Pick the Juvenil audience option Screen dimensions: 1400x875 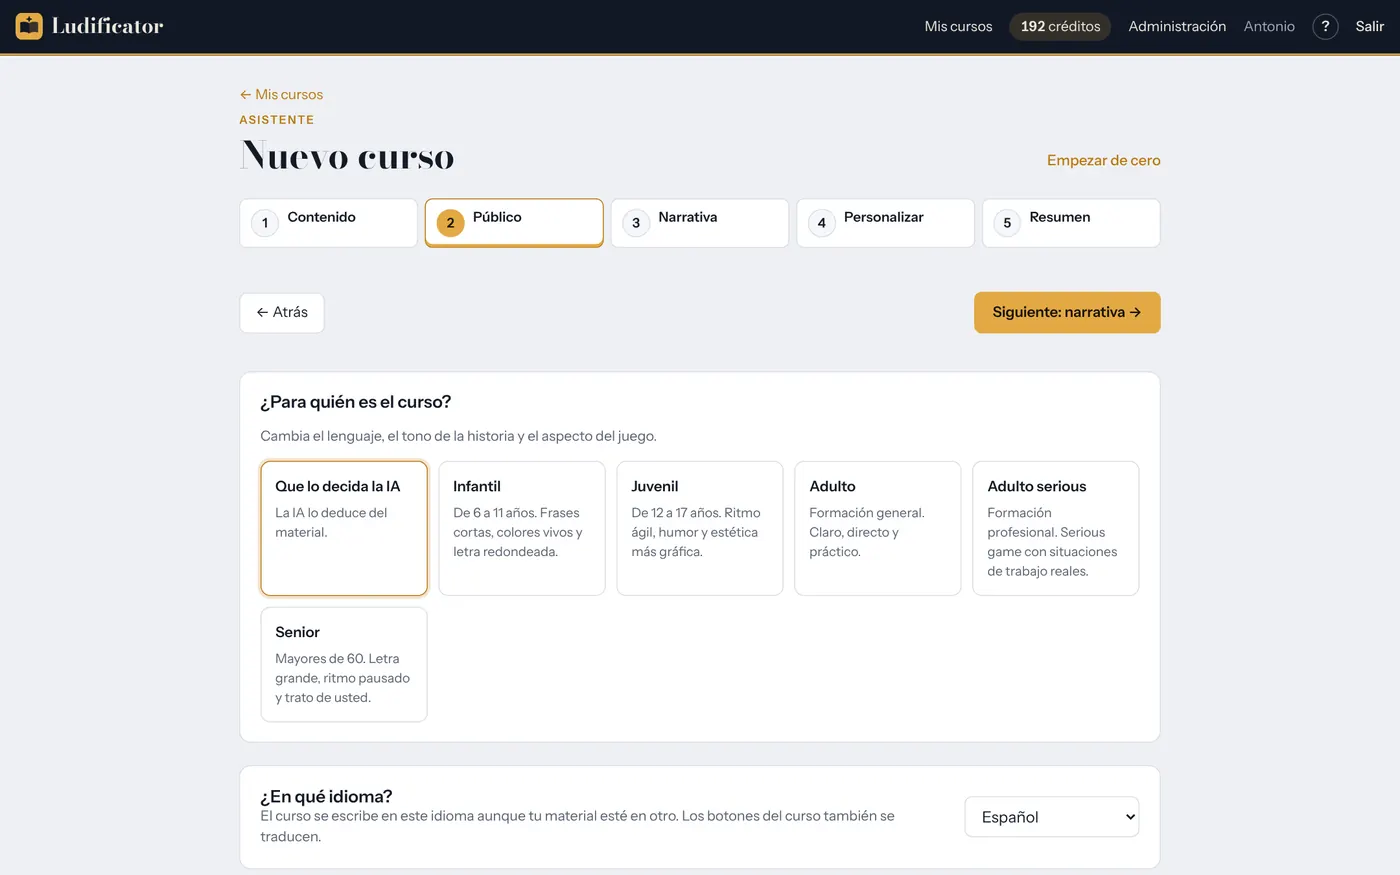(x=700, y=528)
